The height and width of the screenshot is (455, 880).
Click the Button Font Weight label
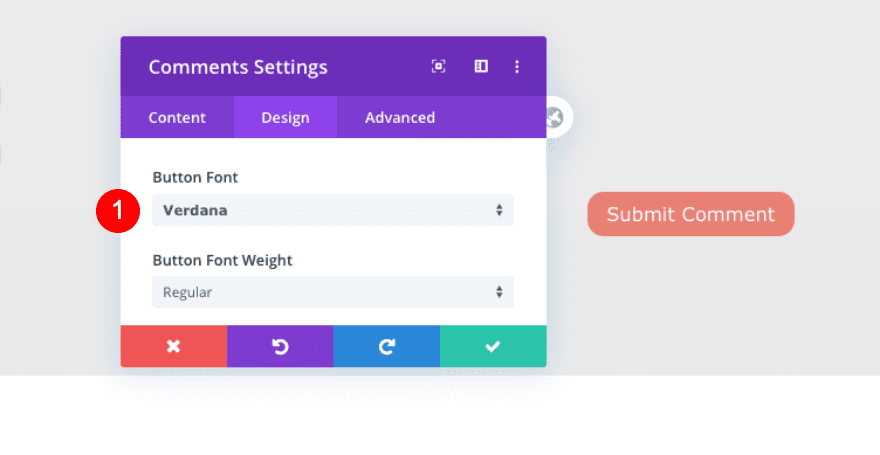point(222,260)
